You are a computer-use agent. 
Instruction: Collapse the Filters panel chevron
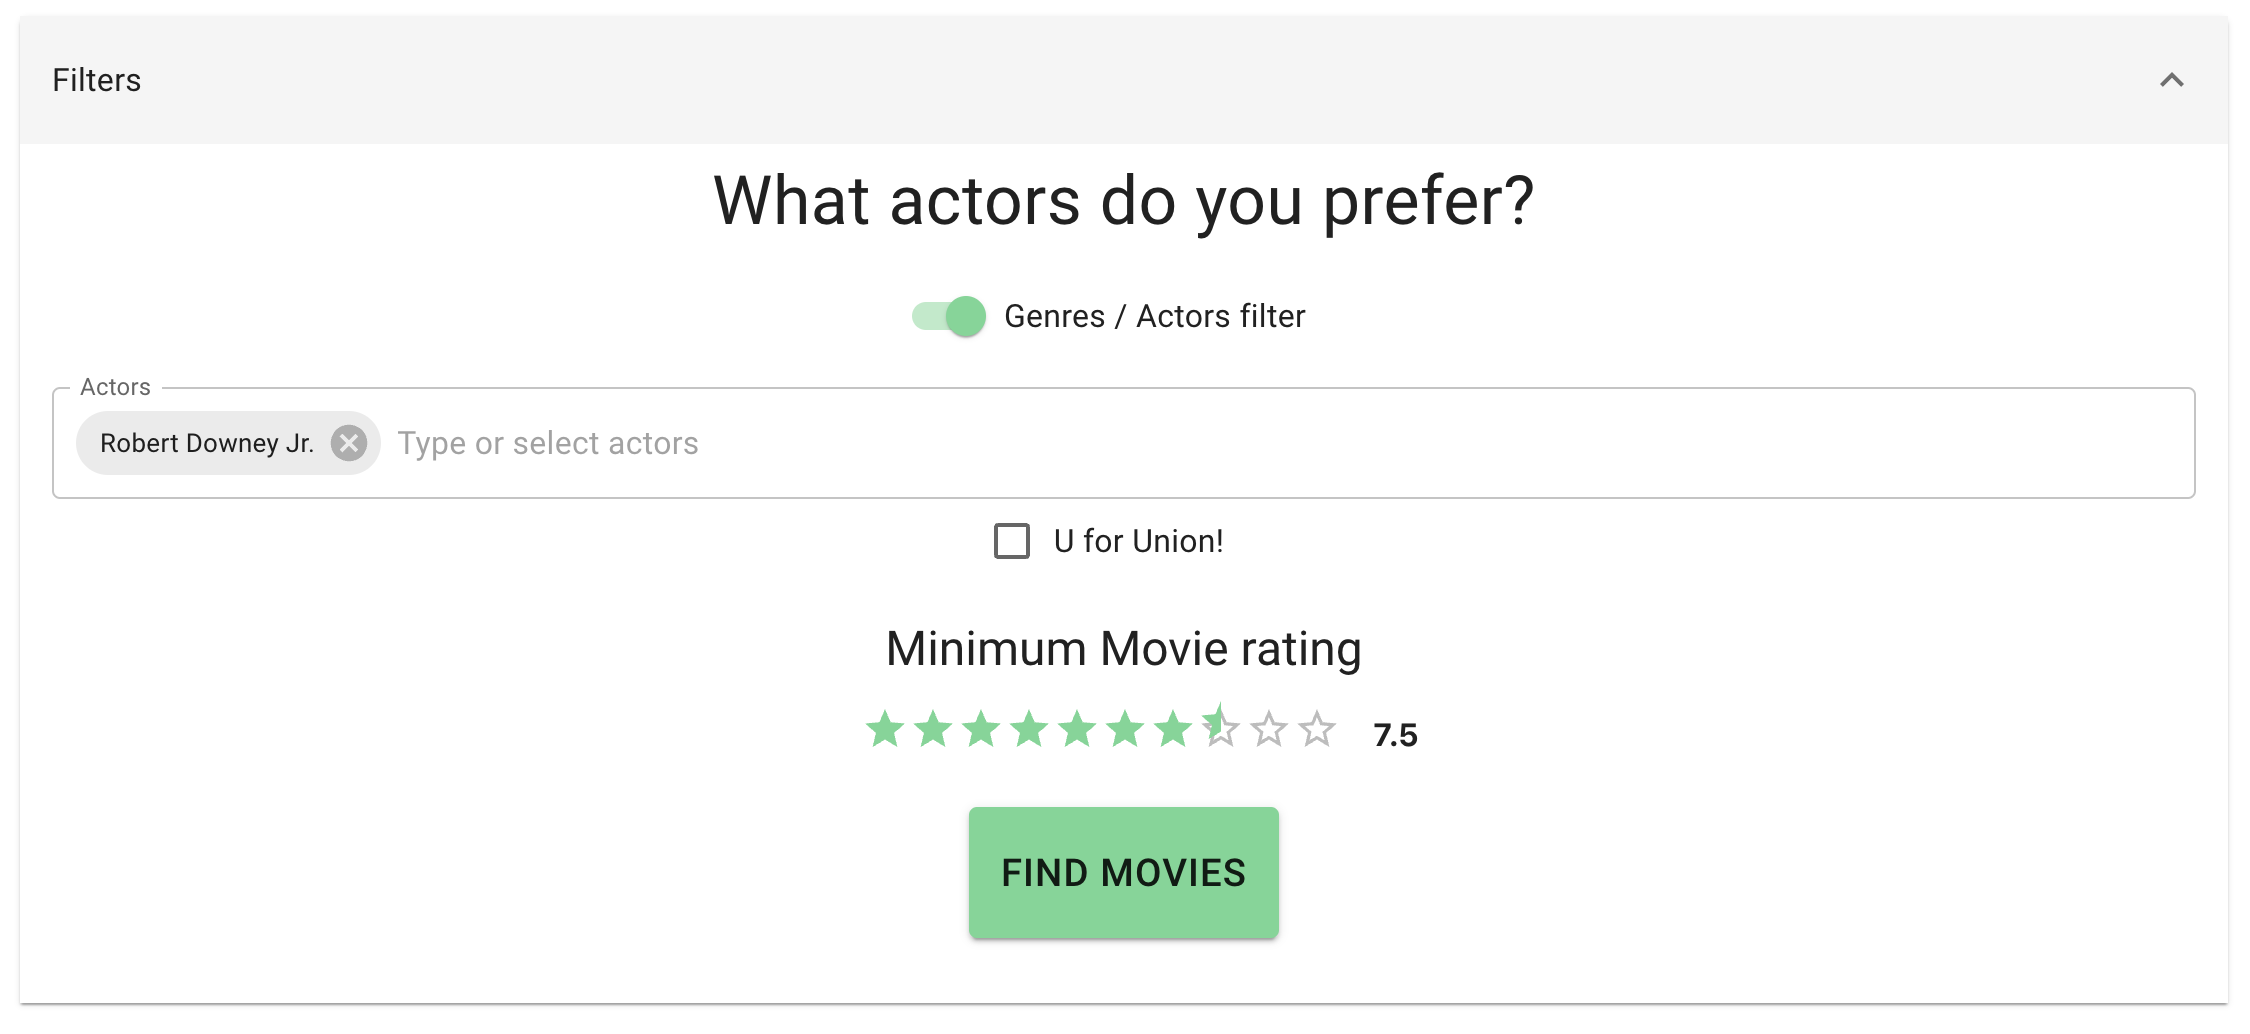click(x=2171, y=80)
